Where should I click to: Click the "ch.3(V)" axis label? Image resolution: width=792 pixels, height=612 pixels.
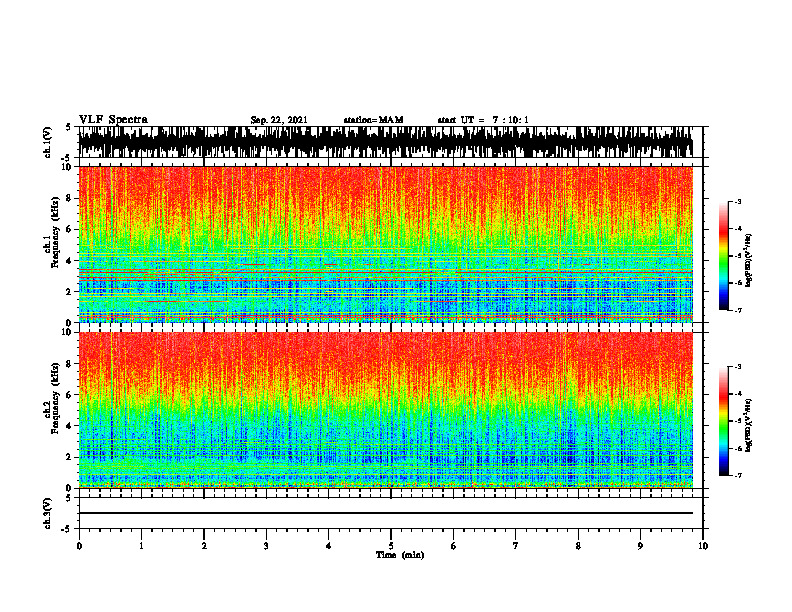[x=48, y=513]
